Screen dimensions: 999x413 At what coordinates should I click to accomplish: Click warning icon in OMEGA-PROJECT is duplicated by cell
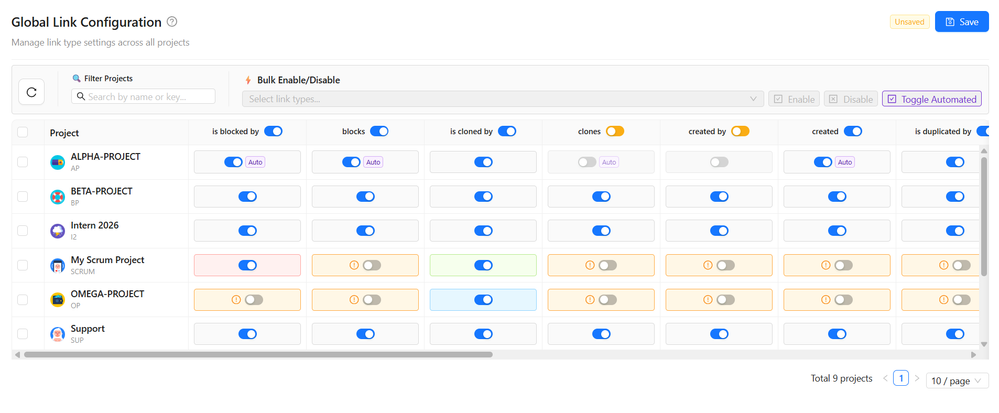944,300
